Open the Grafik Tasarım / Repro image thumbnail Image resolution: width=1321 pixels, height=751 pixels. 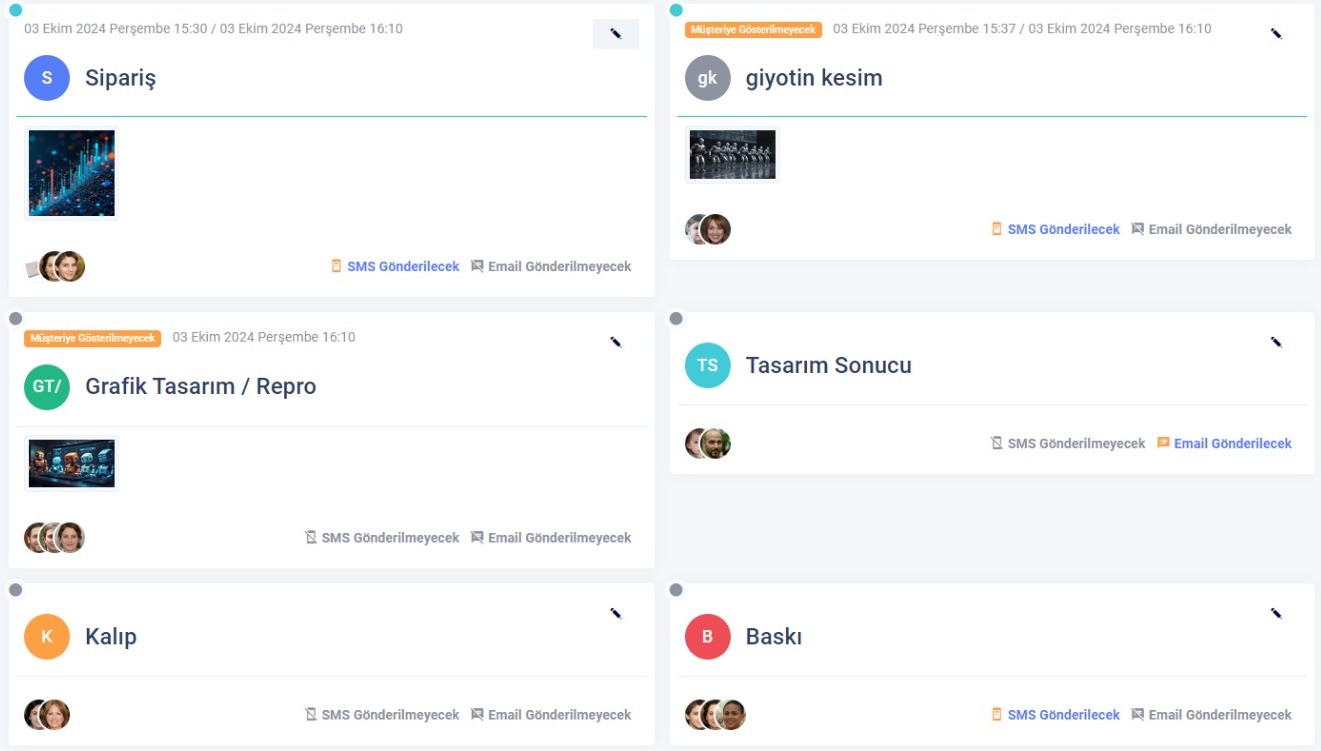70,462
